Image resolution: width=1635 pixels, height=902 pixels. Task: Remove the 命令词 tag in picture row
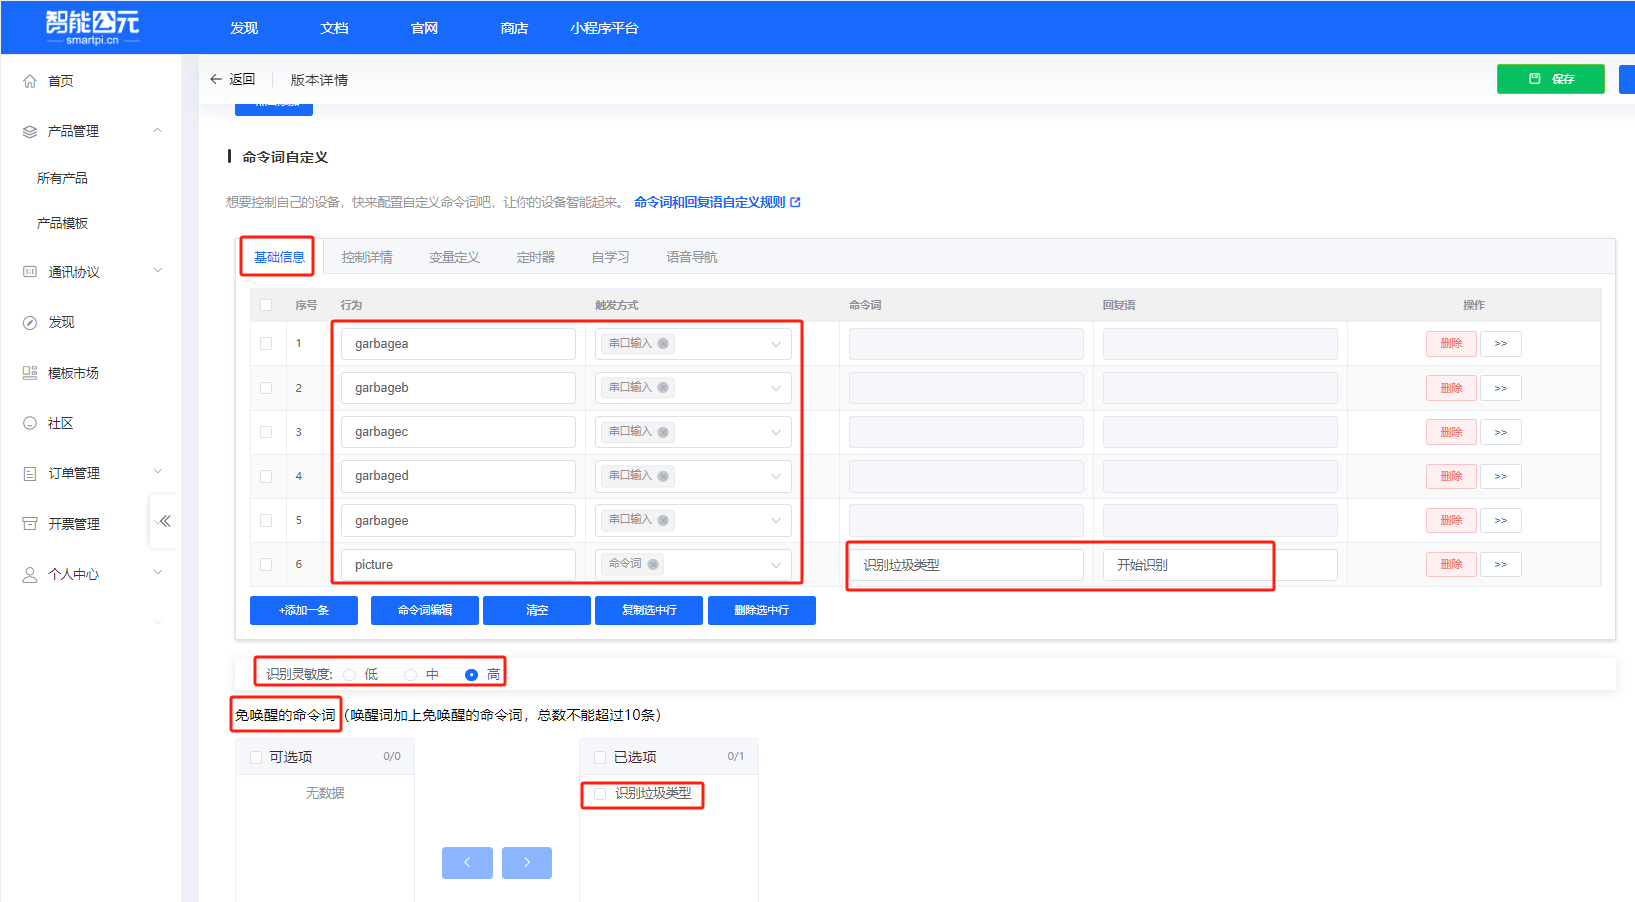coord(653,564)
